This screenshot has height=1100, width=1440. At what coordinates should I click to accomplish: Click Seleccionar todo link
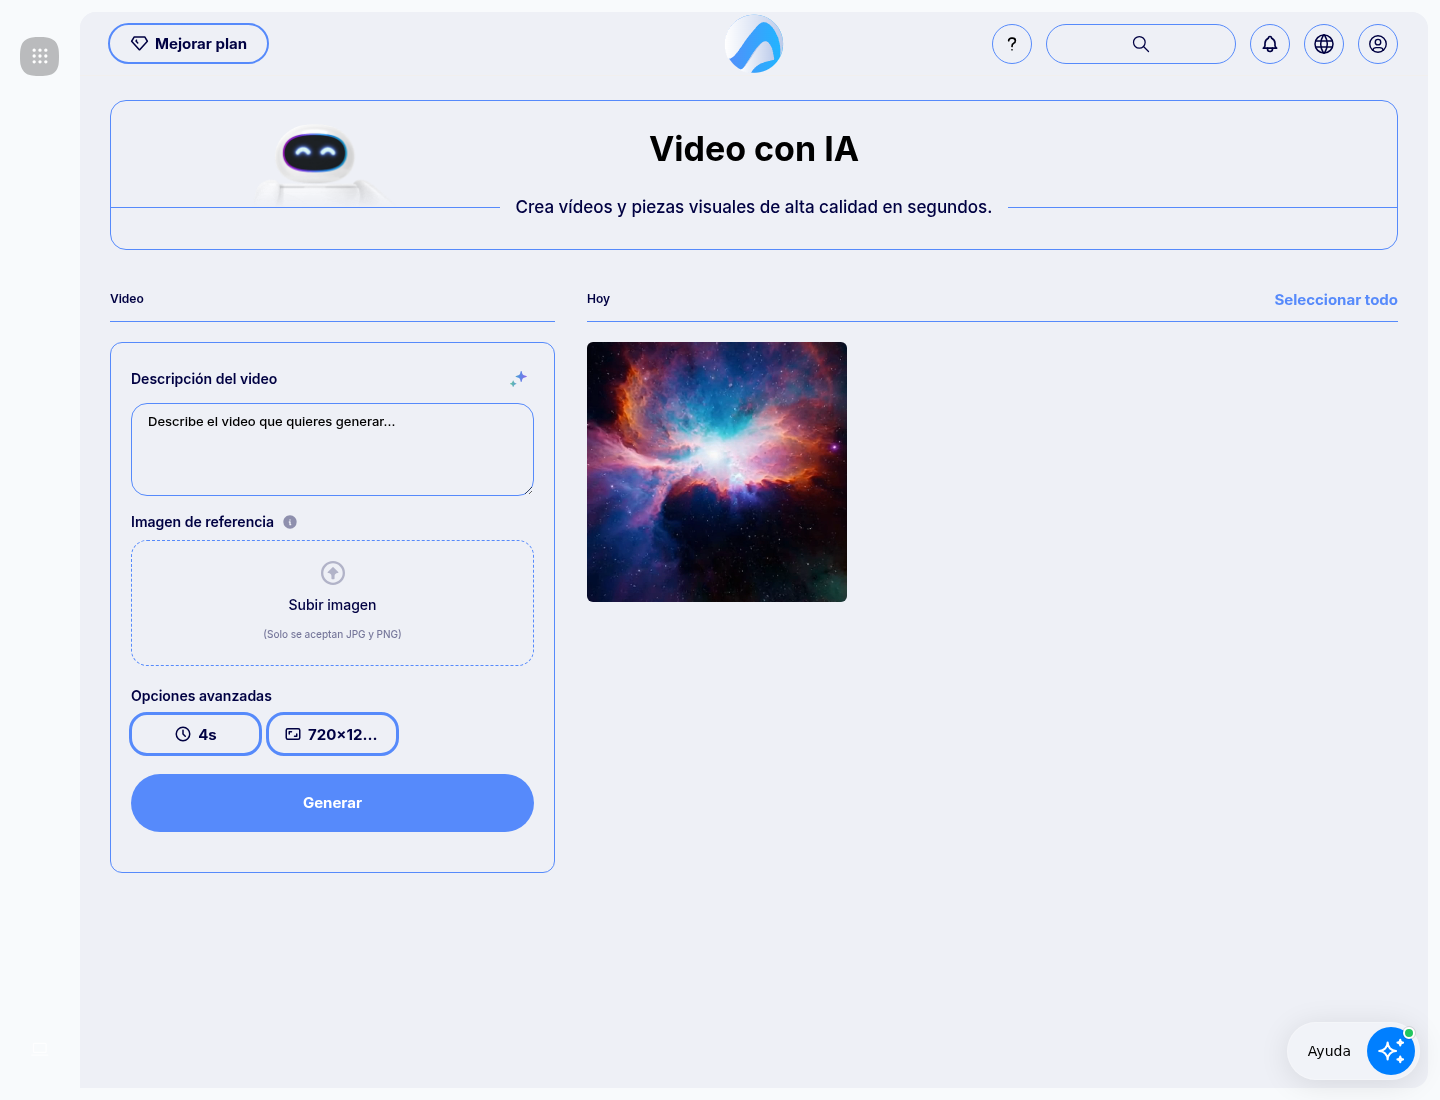pos(1336,300)
